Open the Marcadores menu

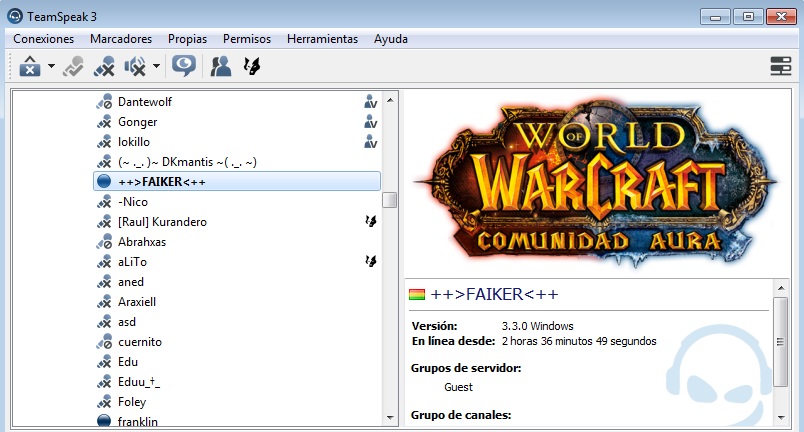click(x=121, y=39)
